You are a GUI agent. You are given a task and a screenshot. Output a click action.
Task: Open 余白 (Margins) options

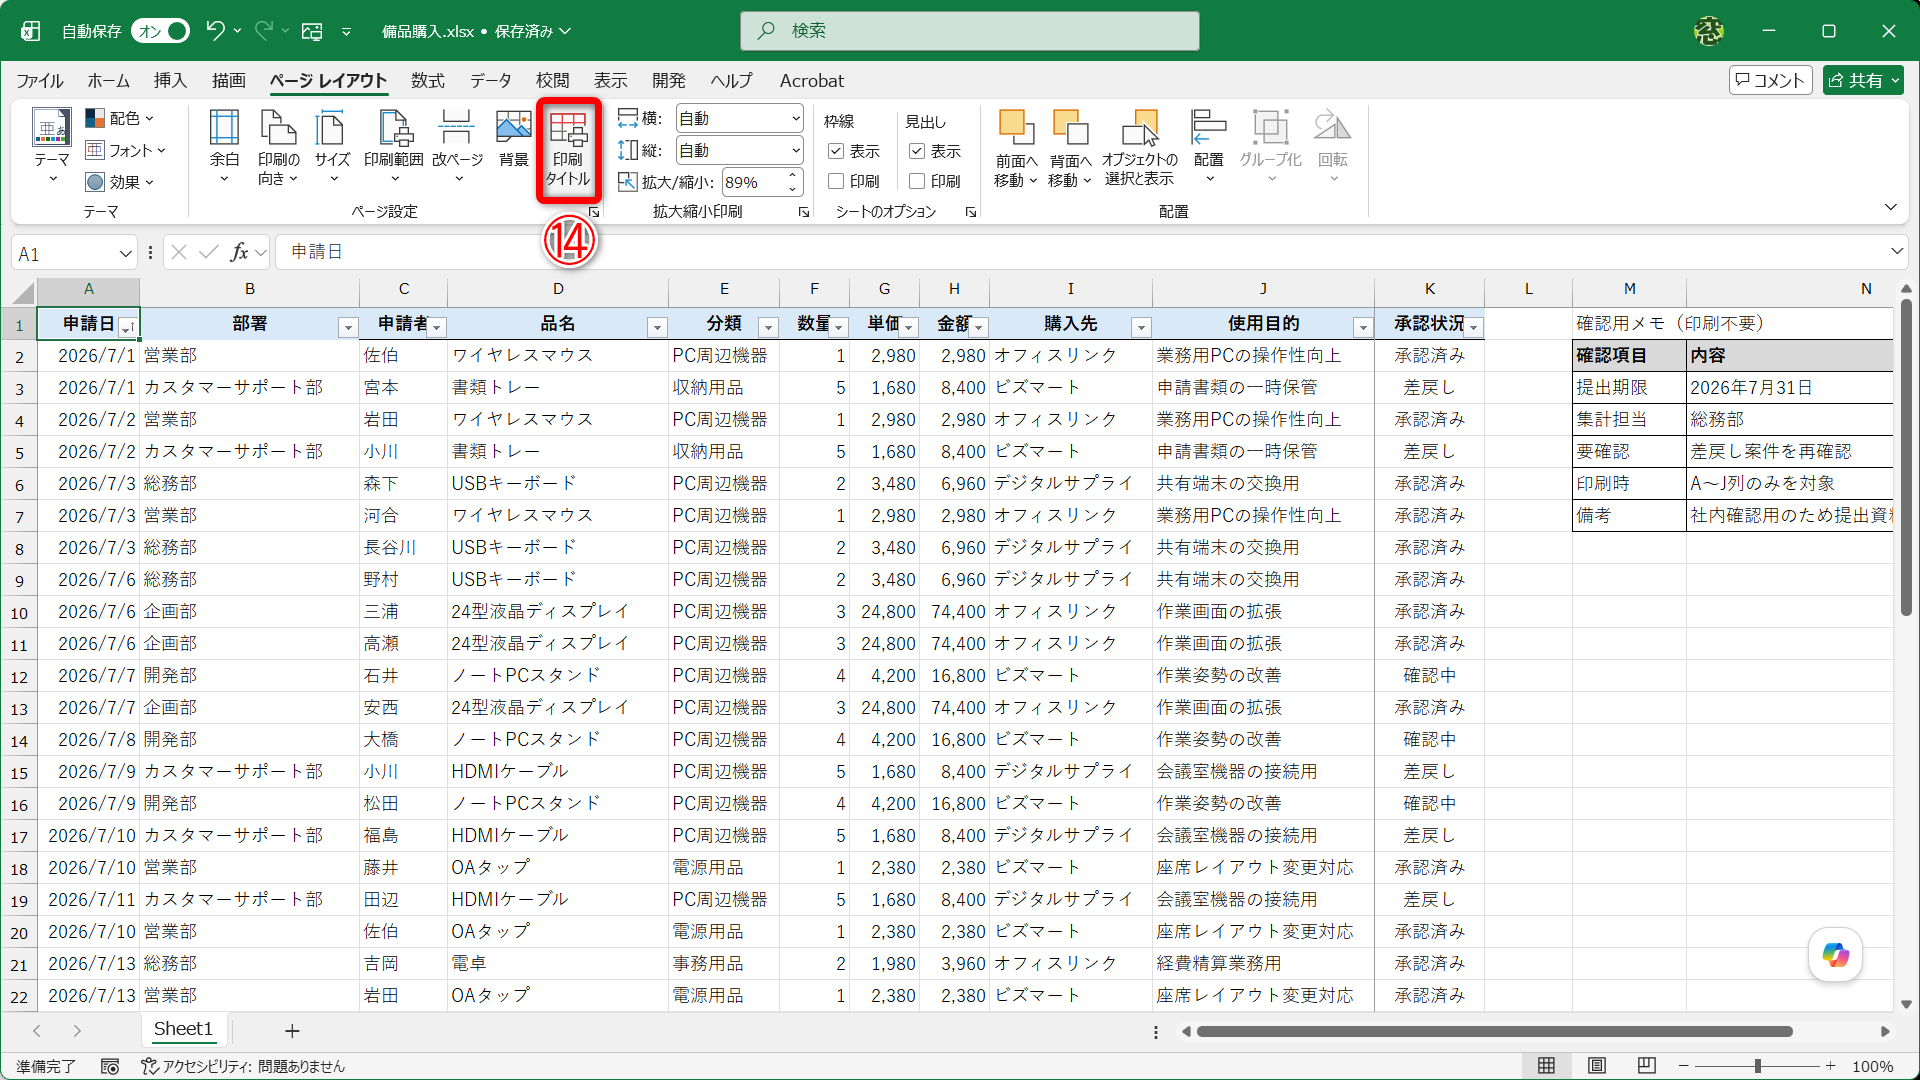[x=224, y=146]
